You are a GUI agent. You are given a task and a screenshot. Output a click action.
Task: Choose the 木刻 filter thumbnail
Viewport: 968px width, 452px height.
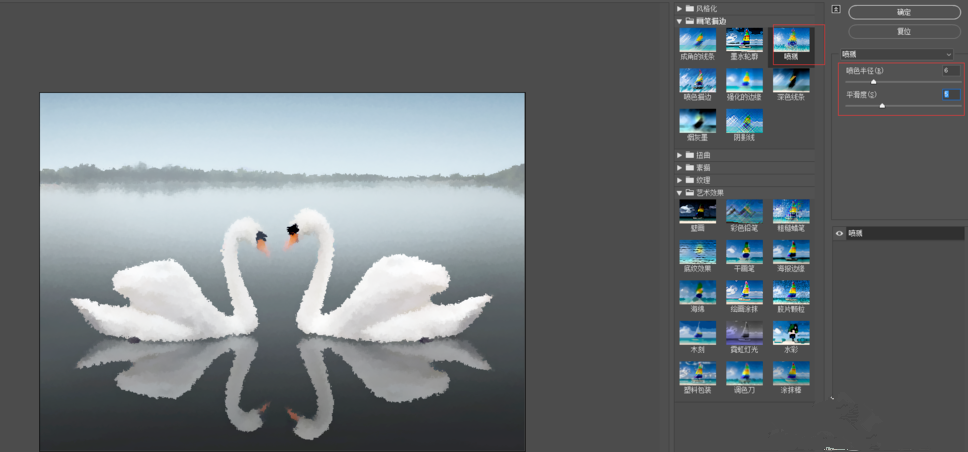(698, 333)
